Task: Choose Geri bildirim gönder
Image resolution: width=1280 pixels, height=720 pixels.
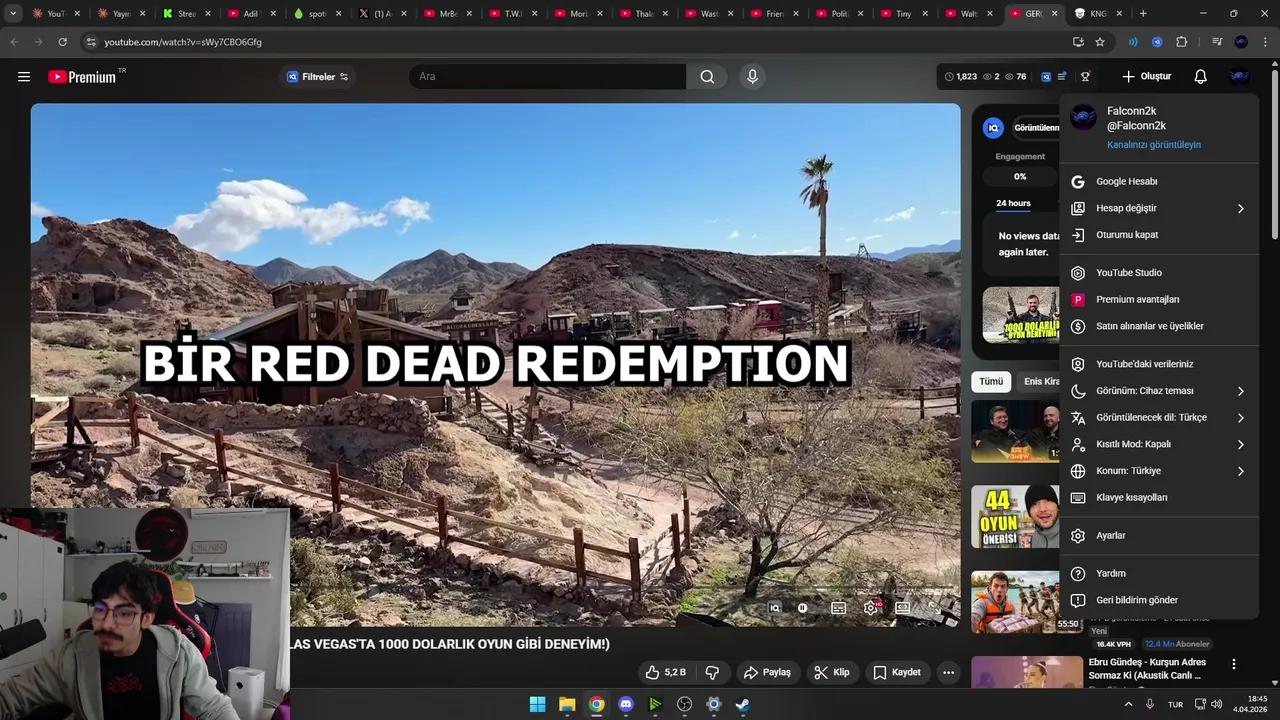Action: (x=1158, y=600)
